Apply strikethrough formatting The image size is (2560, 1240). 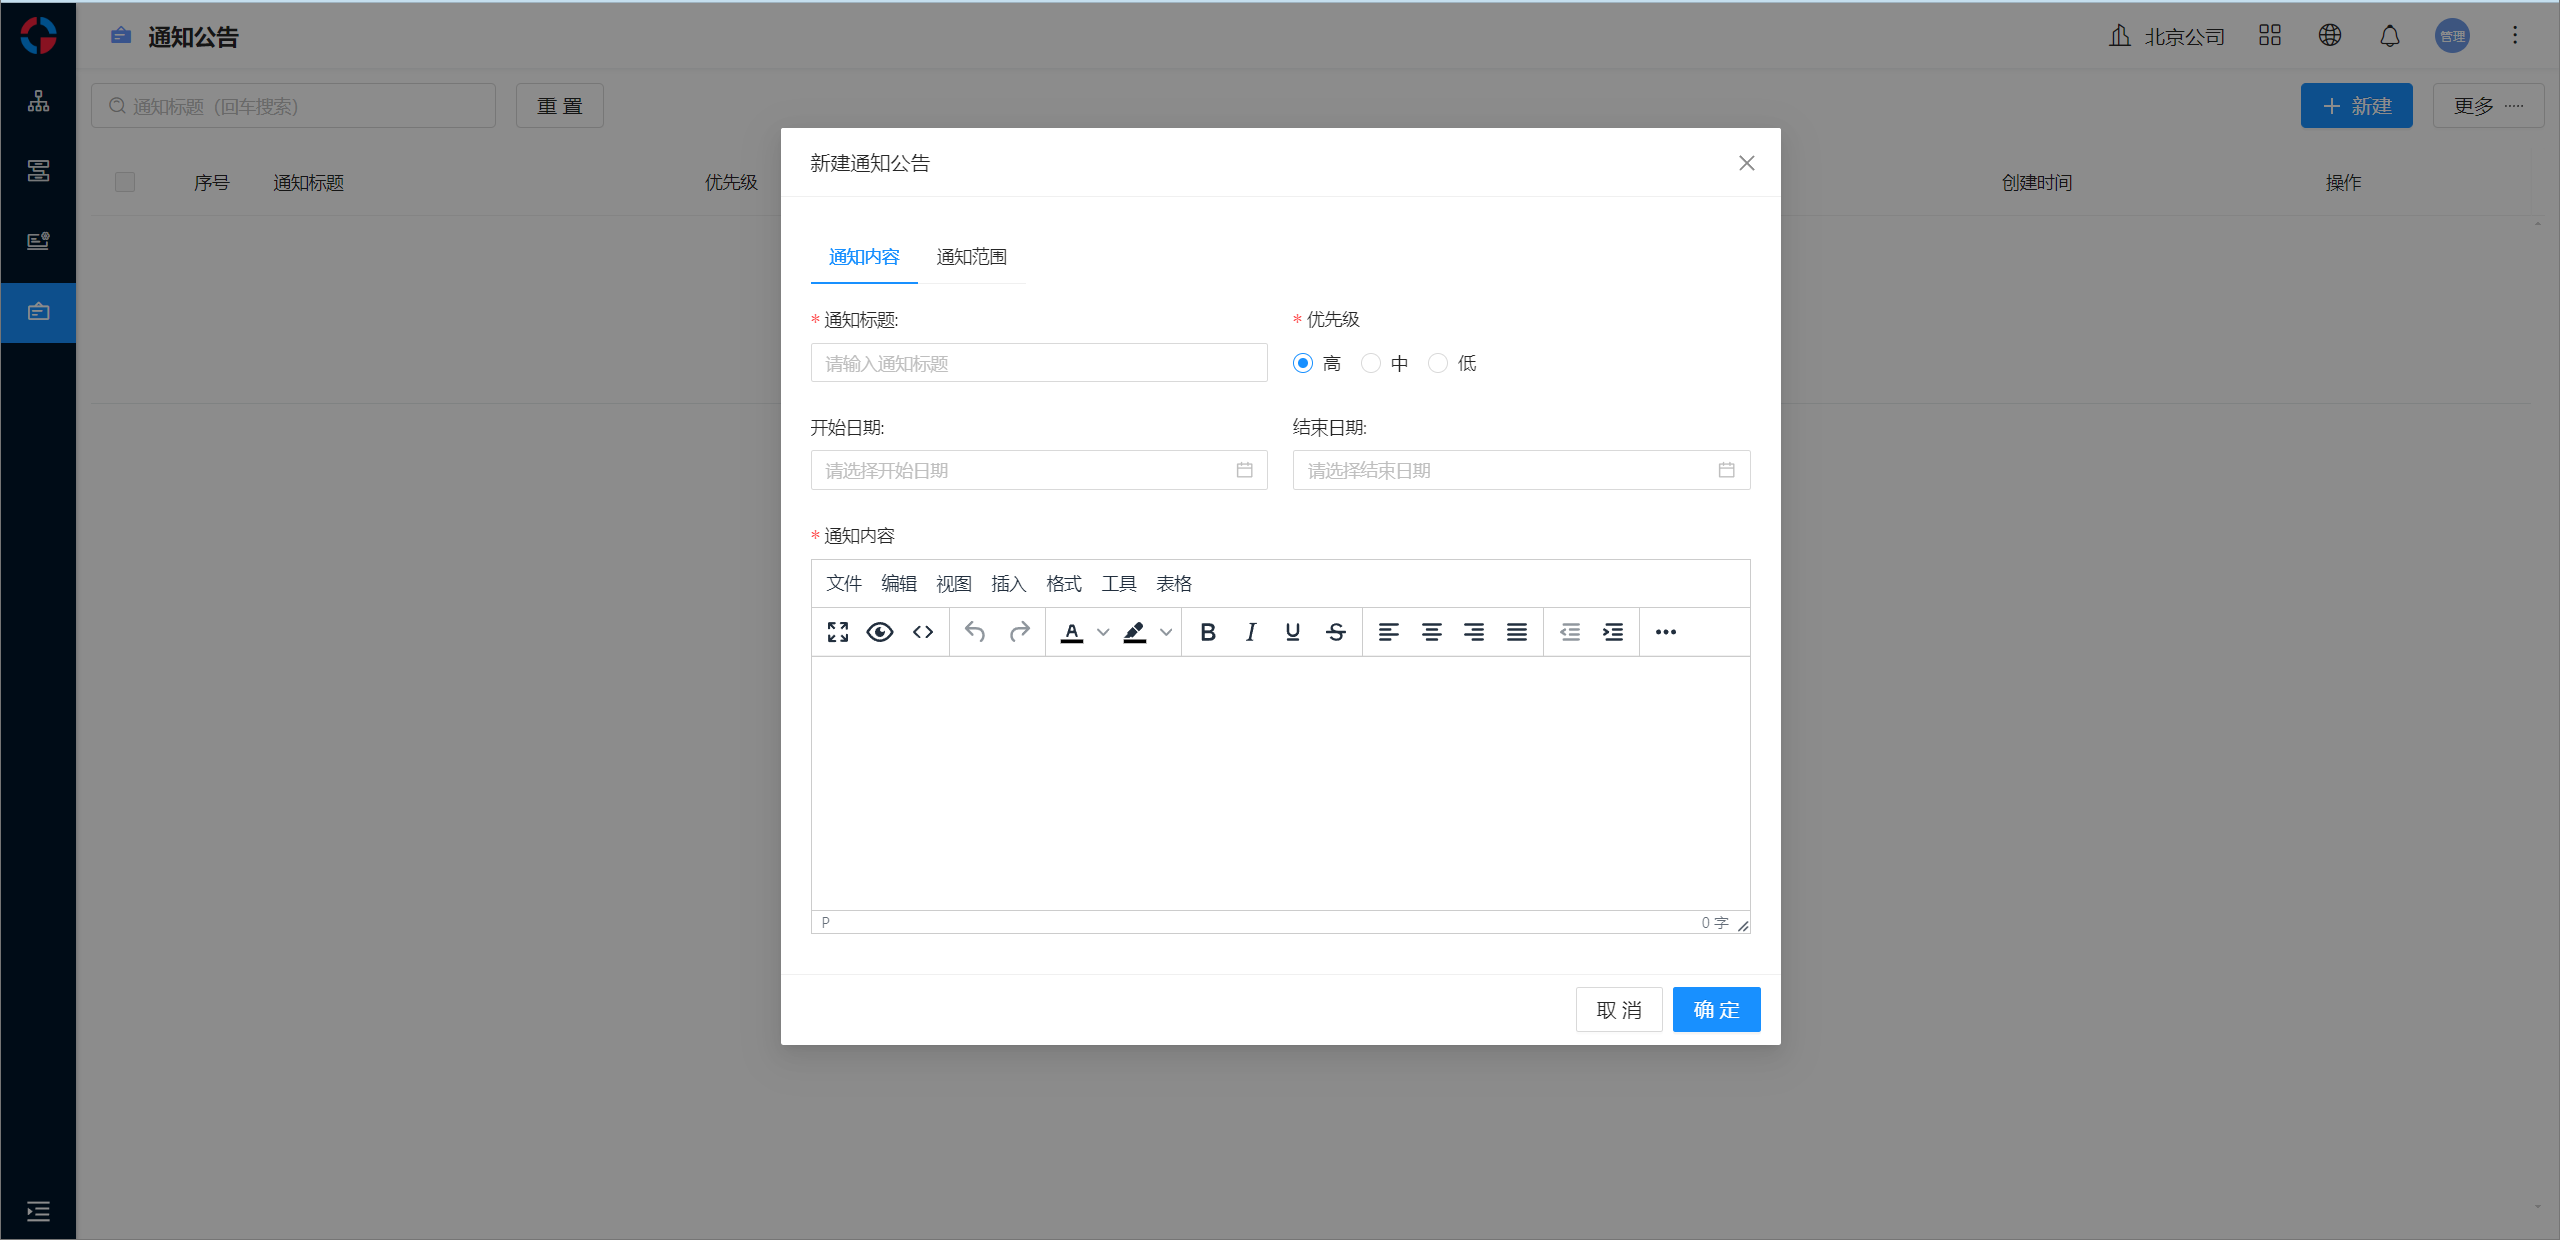point(1336,632)
